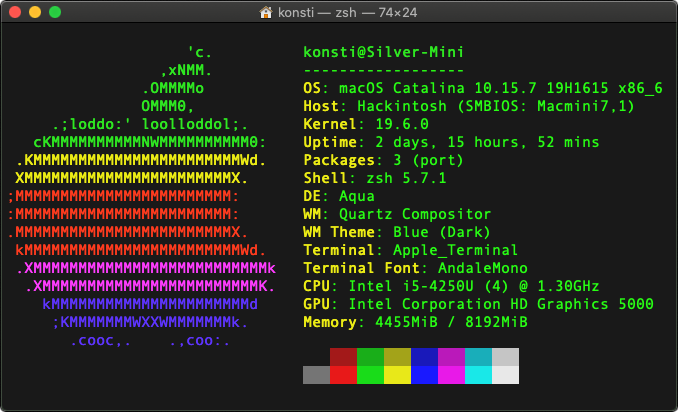
Task: Click the dark cyan swatch in top row
Action: (x=478, y=357)
